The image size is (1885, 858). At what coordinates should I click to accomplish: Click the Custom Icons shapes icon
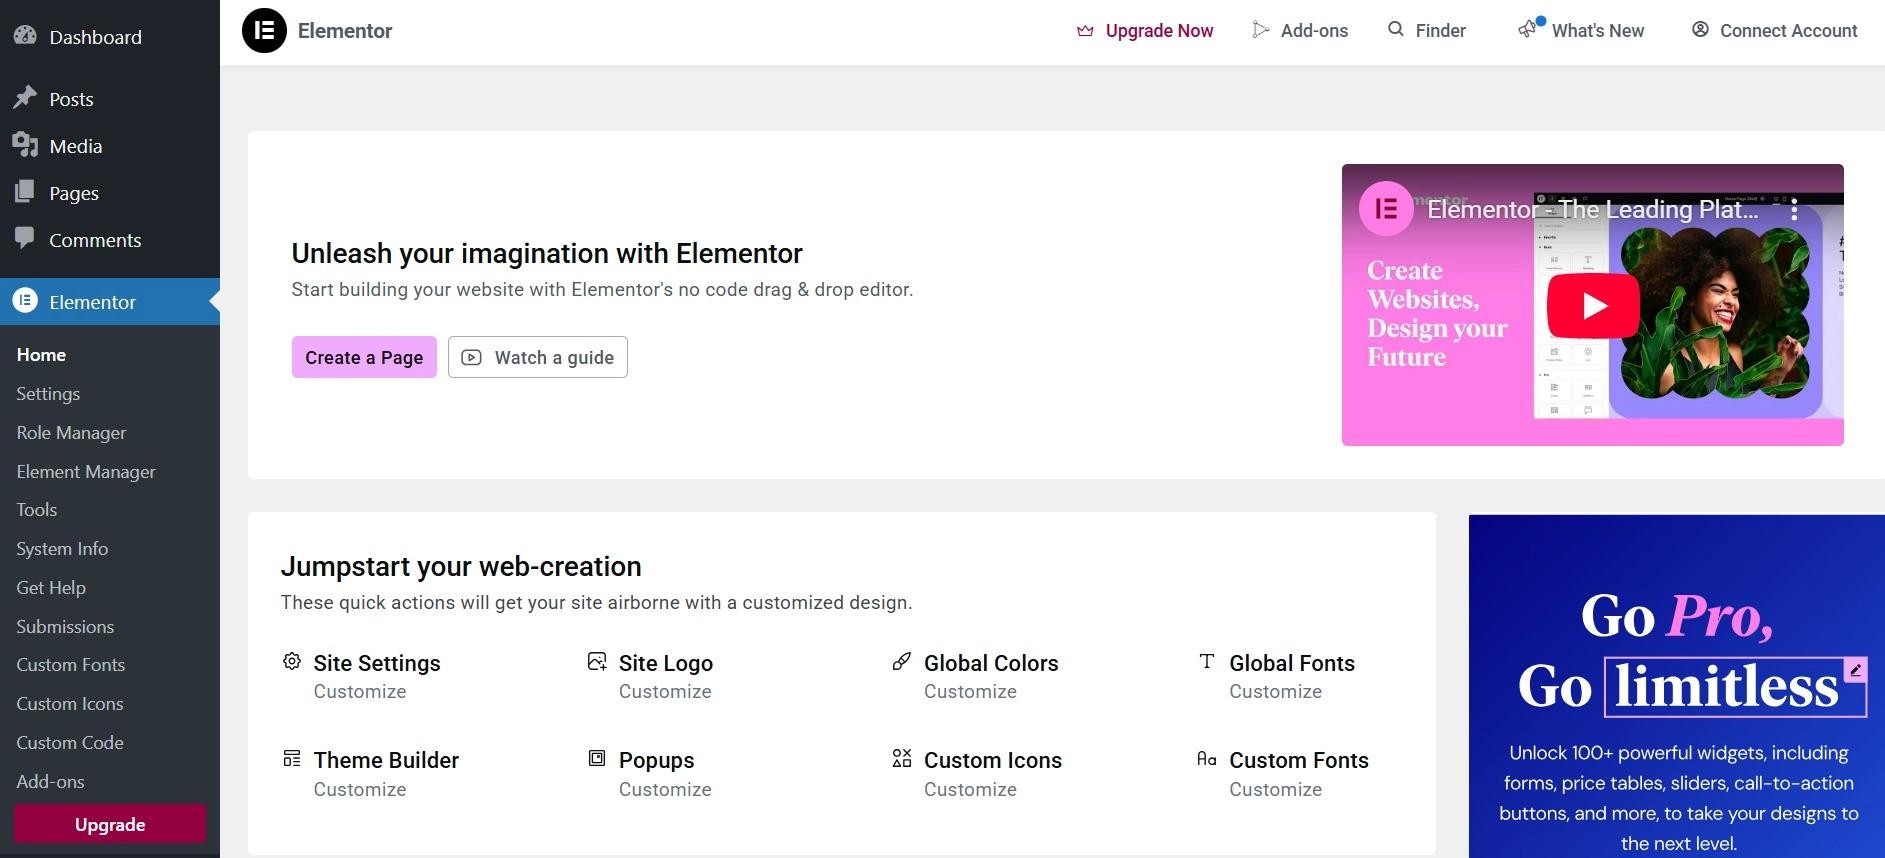[x=902, y=758]
